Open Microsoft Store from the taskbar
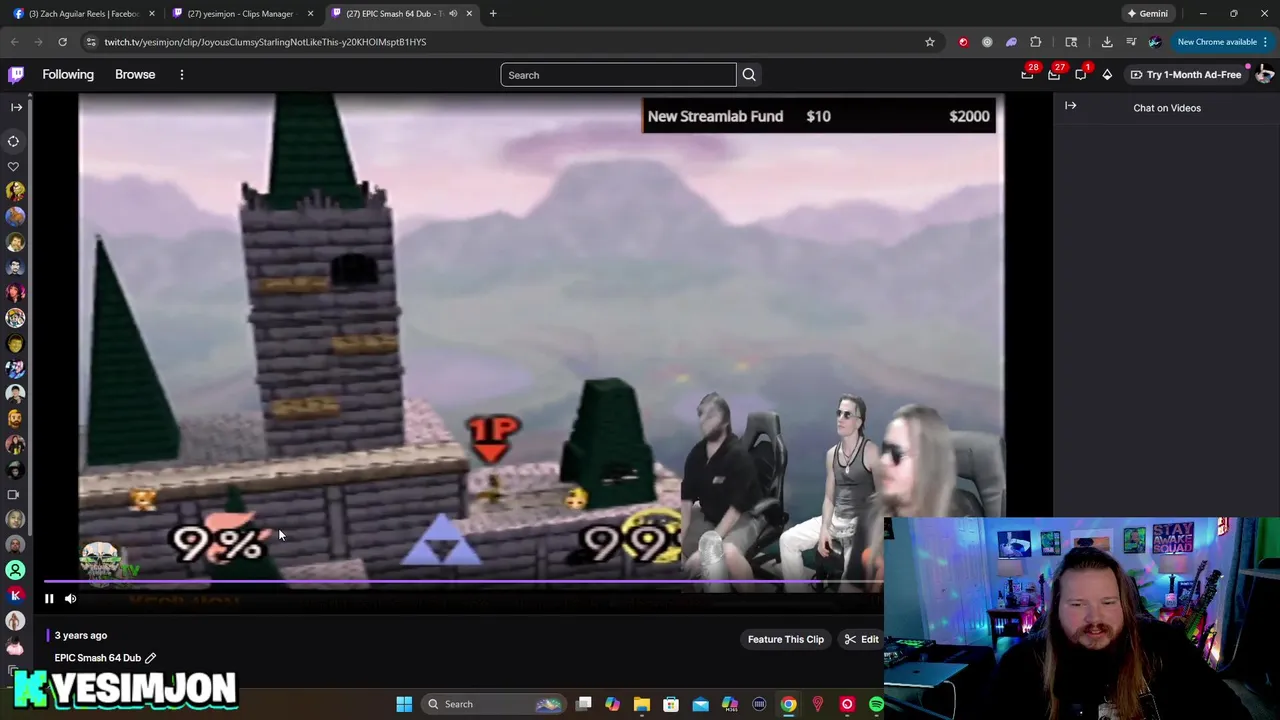 (671, 704)
